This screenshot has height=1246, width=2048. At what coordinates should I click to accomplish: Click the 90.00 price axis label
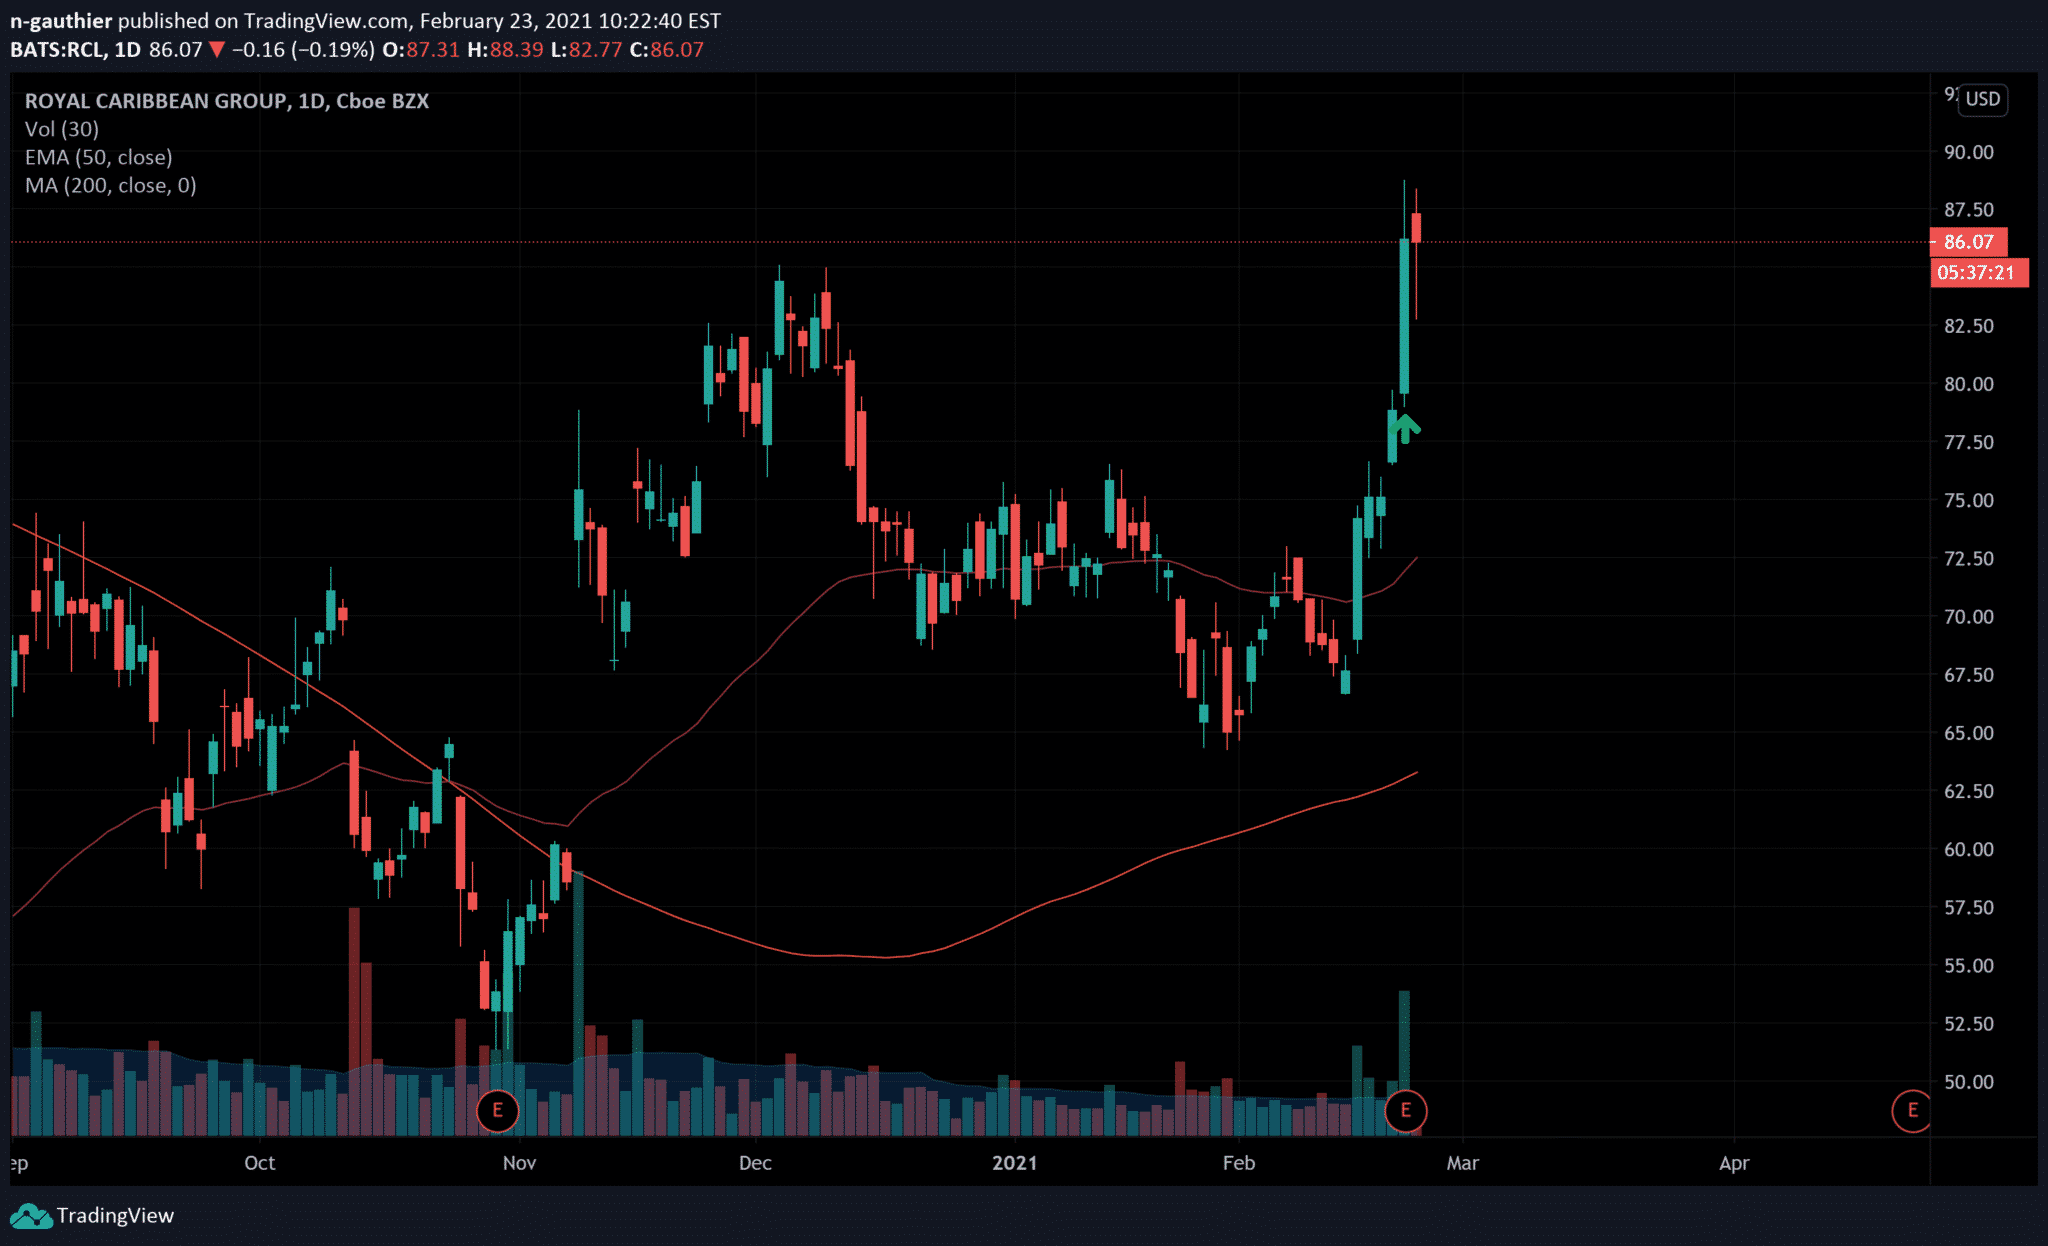coord(1968,152)
